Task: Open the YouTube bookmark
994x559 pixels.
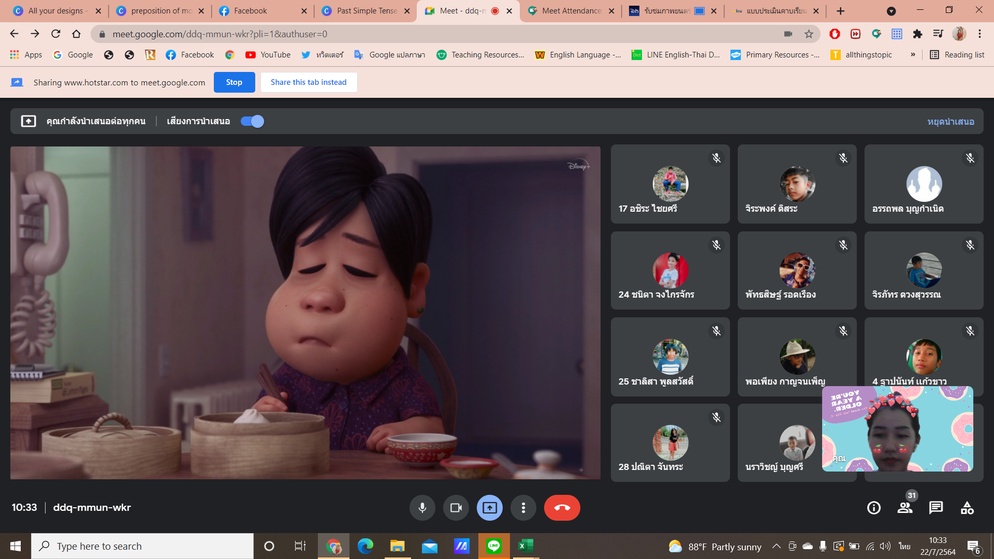Action: pyautogui.click(x=268, y=55)
